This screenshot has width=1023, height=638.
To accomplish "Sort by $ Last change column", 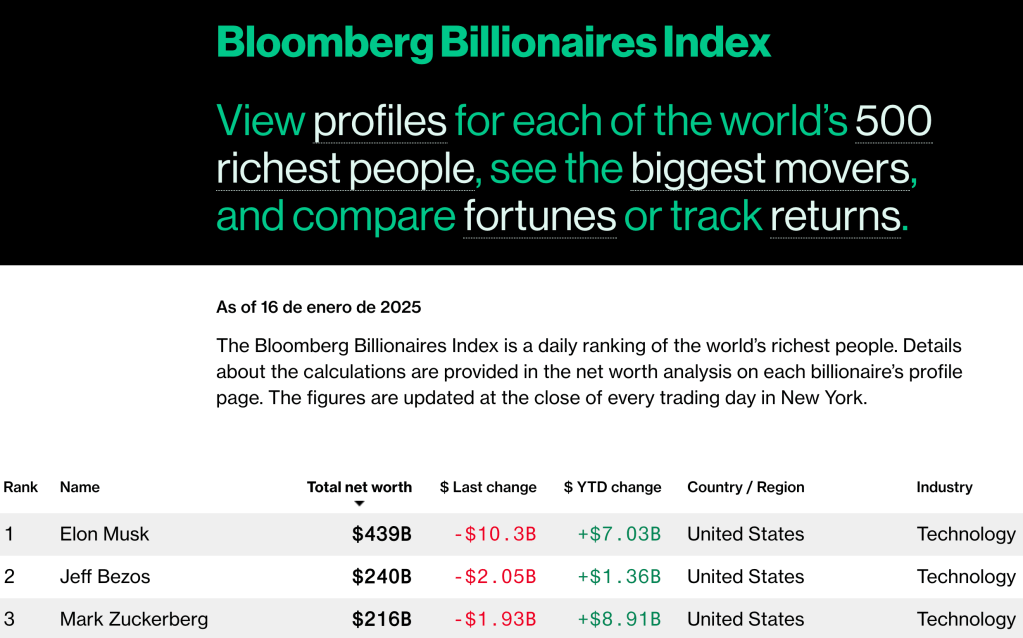I will (488, 487).
